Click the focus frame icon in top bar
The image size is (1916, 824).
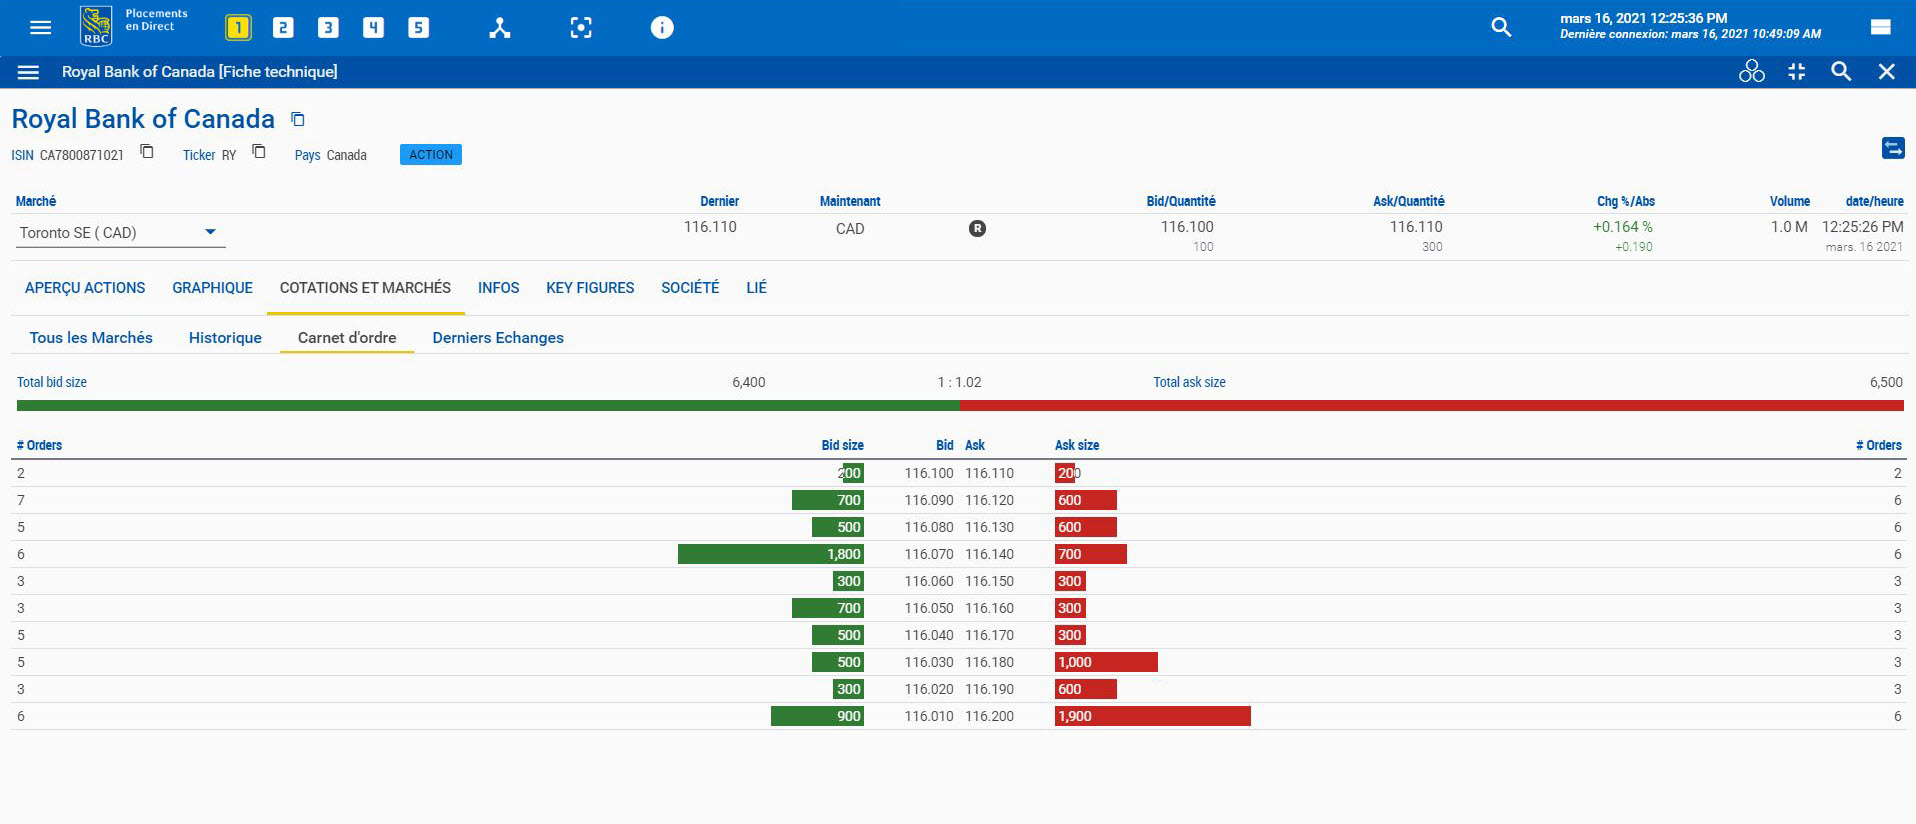(x=581, y=28)
